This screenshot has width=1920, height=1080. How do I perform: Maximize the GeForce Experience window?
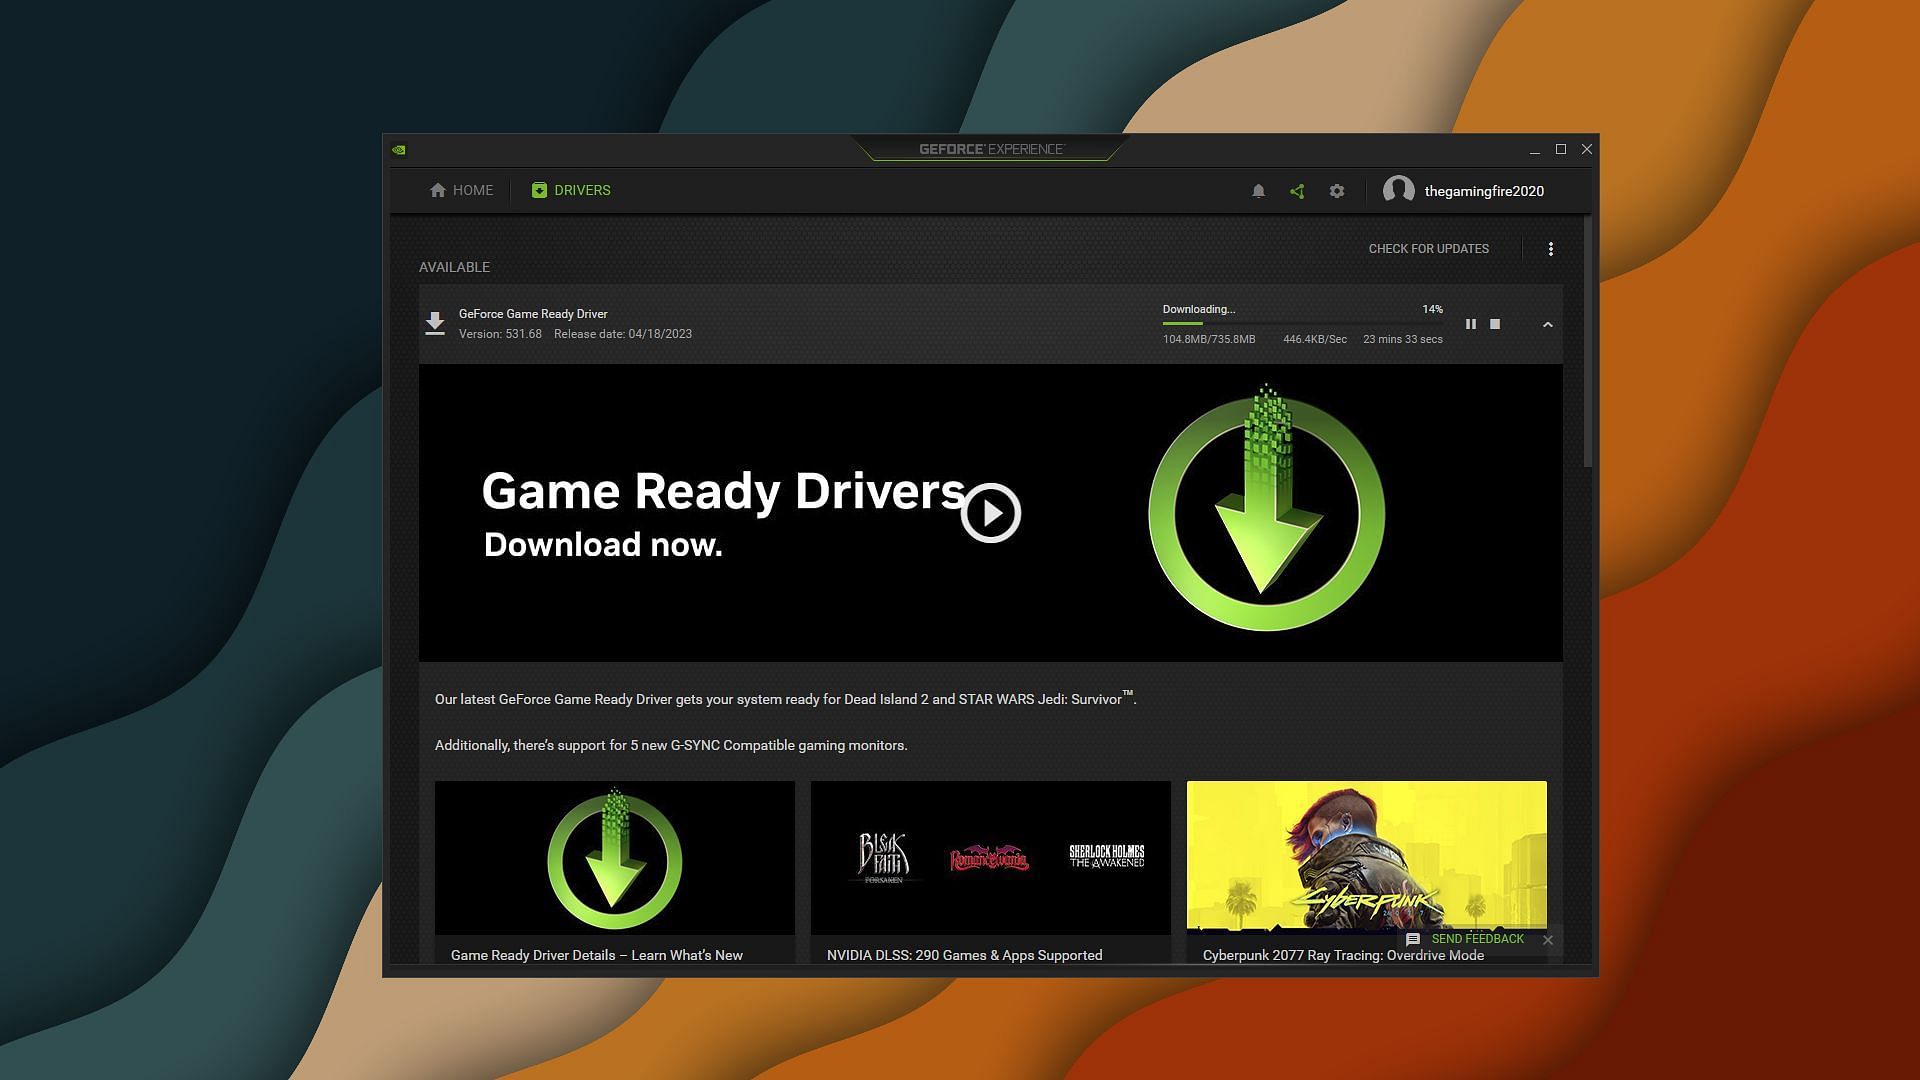[x=1561, y=149]
